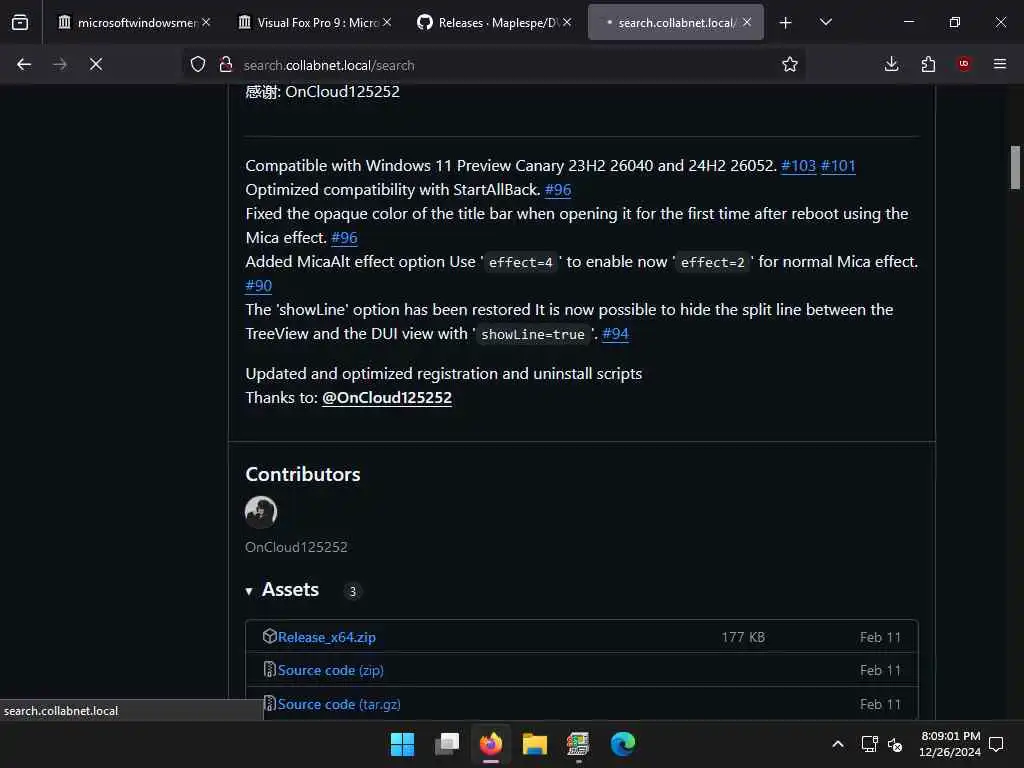Click the Release_x64.zip package icon
The height and width of the screenshot is (768, 1024).
[269, 636]
